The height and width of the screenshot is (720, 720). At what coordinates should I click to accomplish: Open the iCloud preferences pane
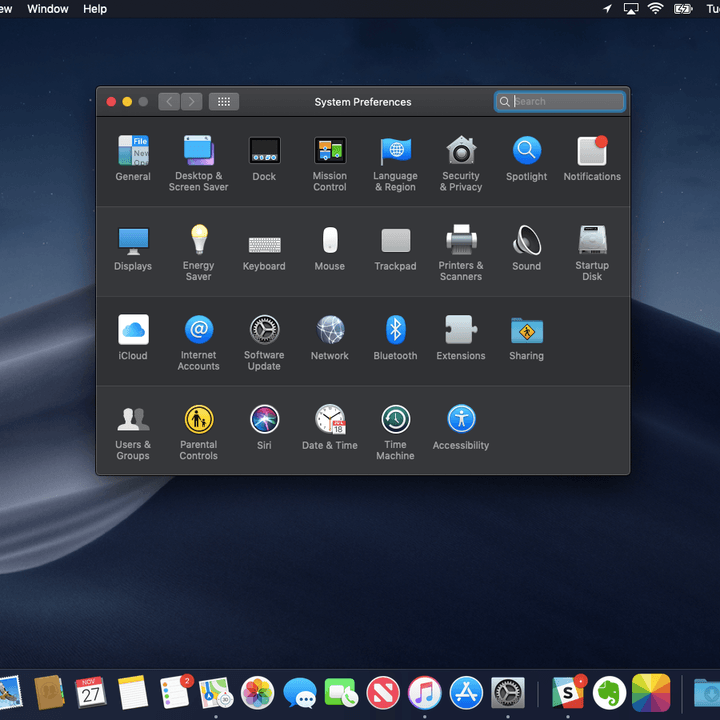[133, 337]
